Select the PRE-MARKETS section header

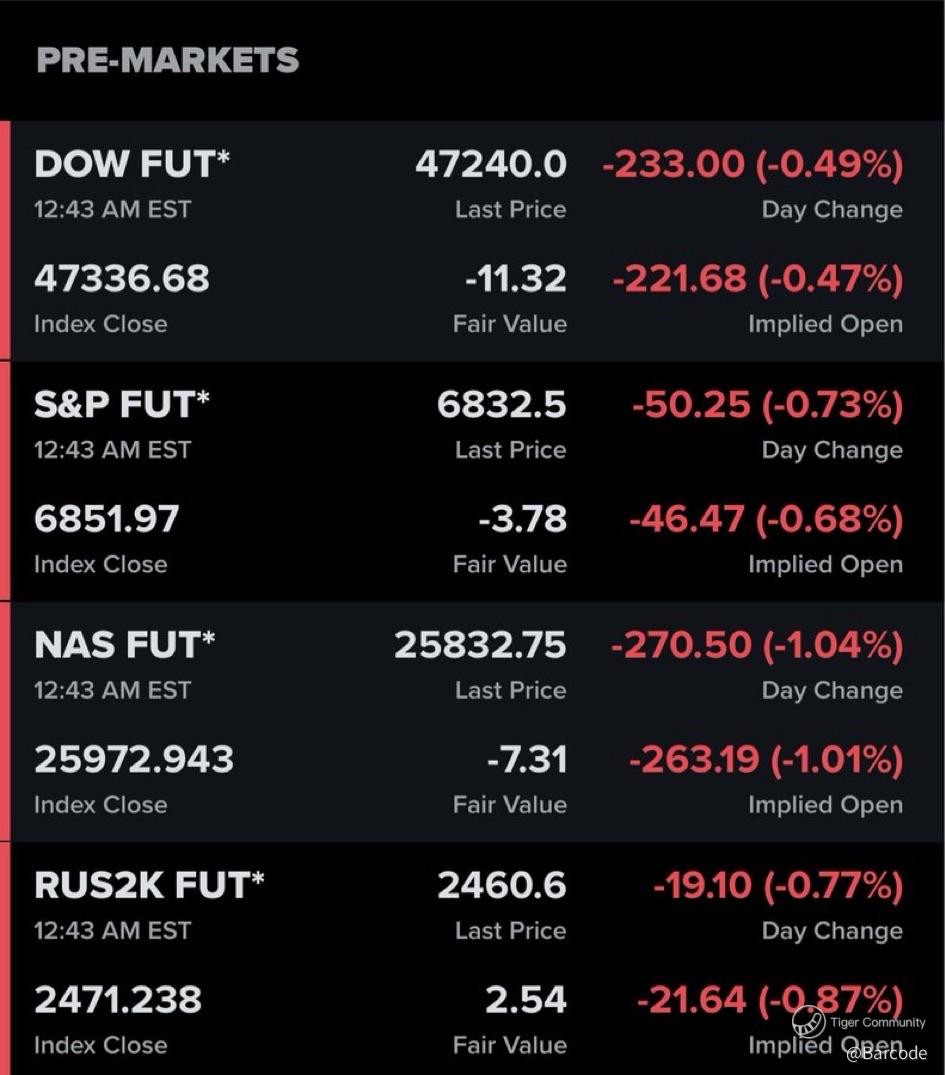coord(167,60)
